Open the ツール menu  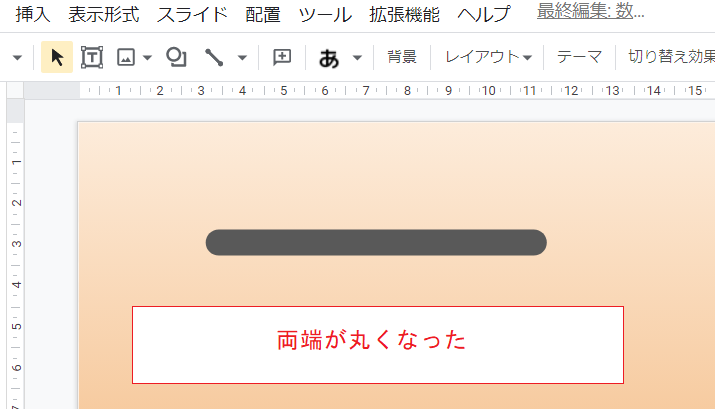(x=325, y=15)
